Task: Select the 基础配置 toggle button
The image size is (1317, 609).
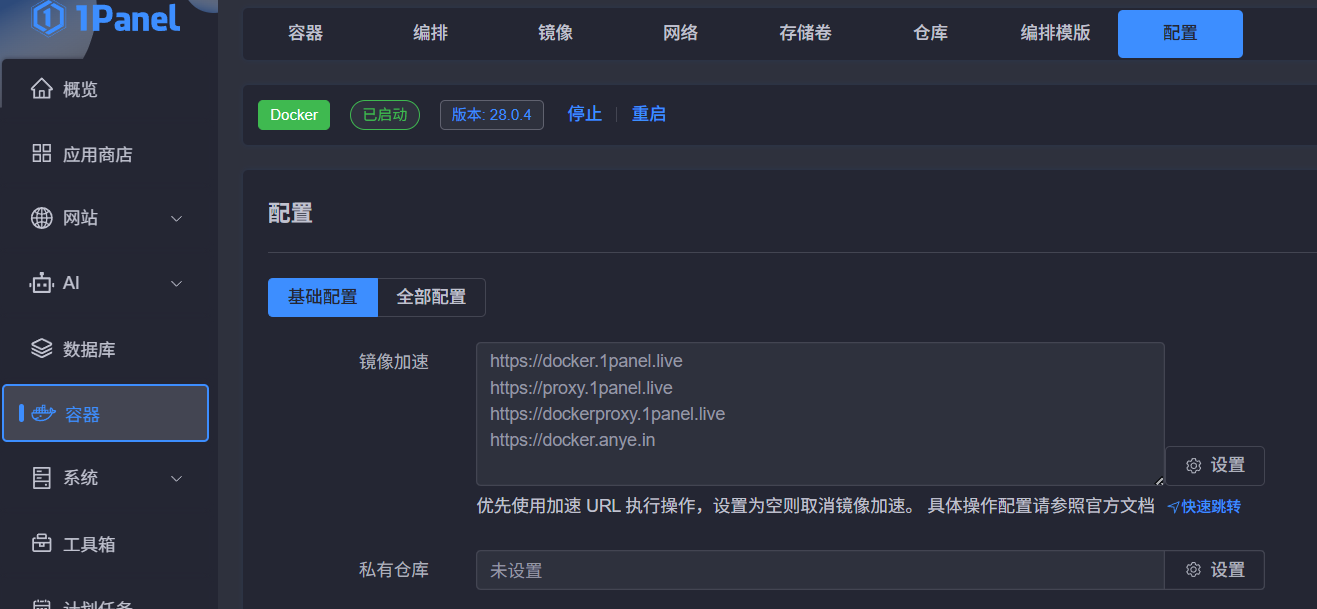Action: pos(323,297)
